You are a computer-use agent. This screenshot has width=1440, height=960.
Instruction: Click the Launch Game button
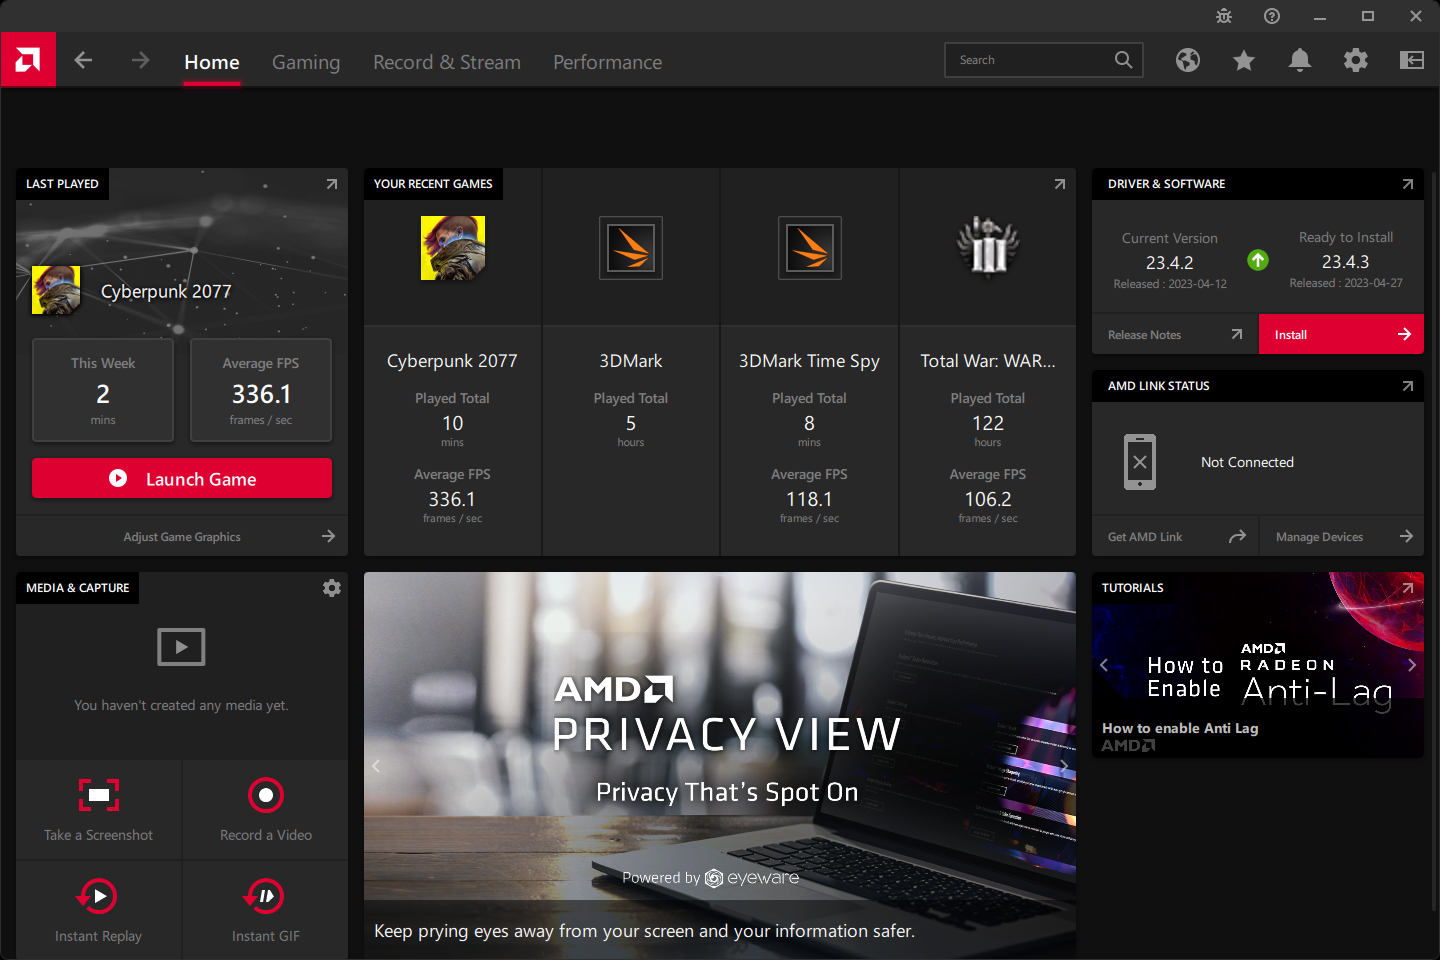(182, 478)
